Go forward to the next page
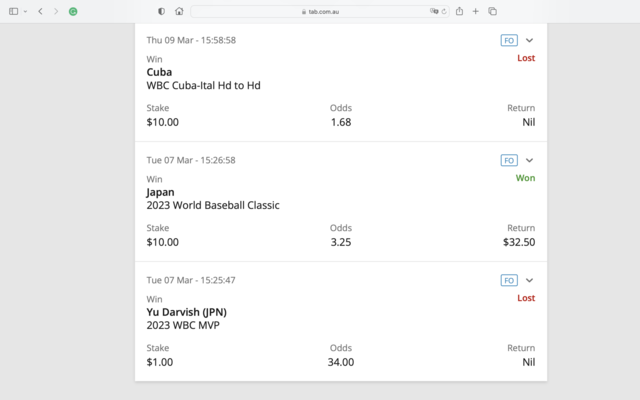 (56, 11)
